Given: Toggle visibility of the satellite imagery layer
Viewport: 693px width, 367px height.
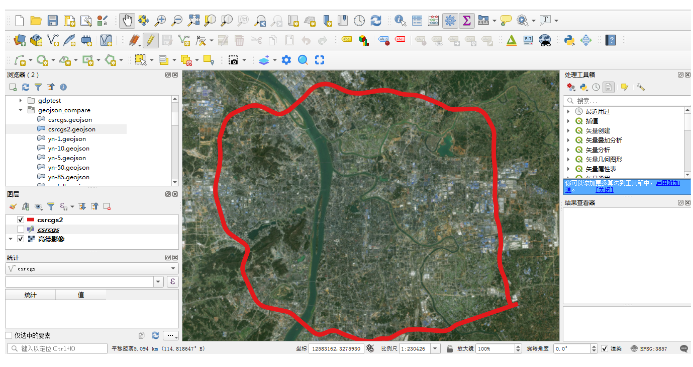Looking at the screenshot, I should coord(20,239).
